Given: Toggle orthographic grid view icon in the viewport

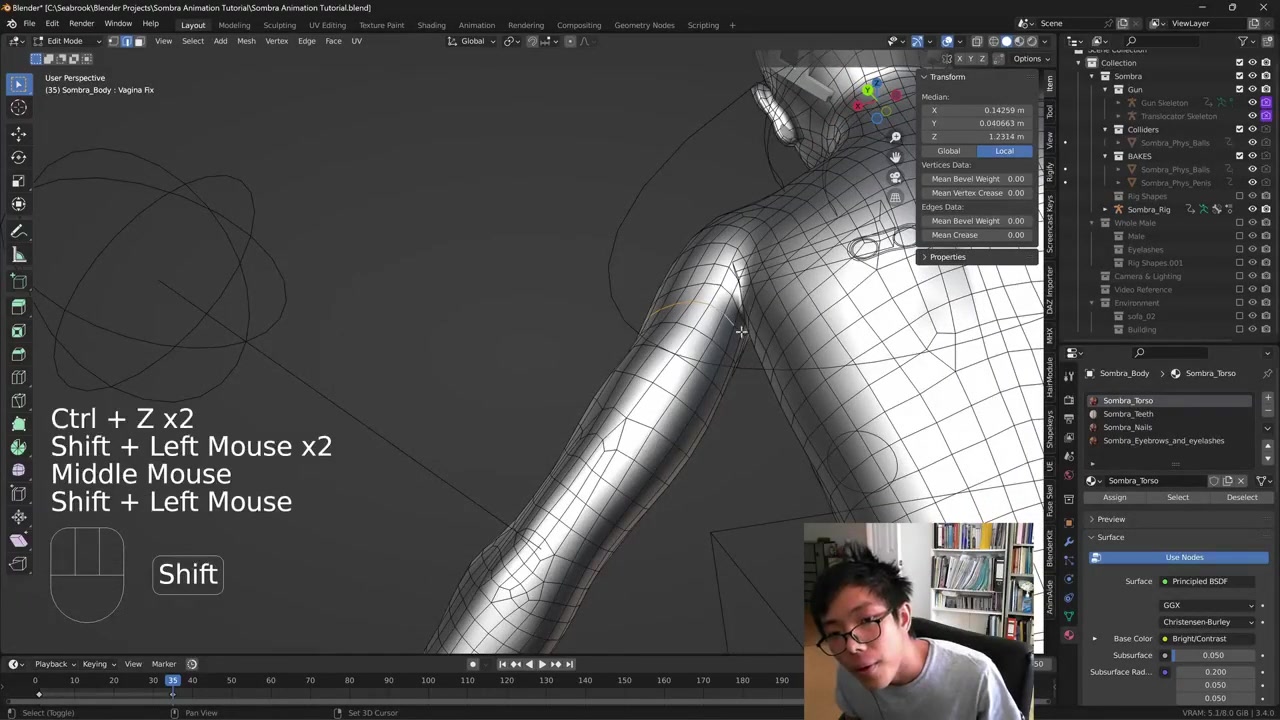Looking at the screenshot, I should 895,198.
